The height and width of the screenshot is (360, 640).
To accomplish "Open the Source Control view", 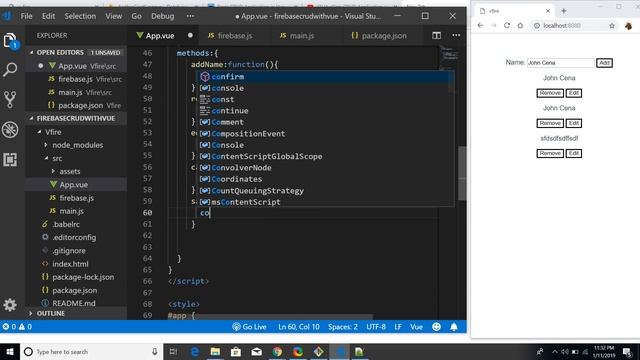I will (10, 99).
